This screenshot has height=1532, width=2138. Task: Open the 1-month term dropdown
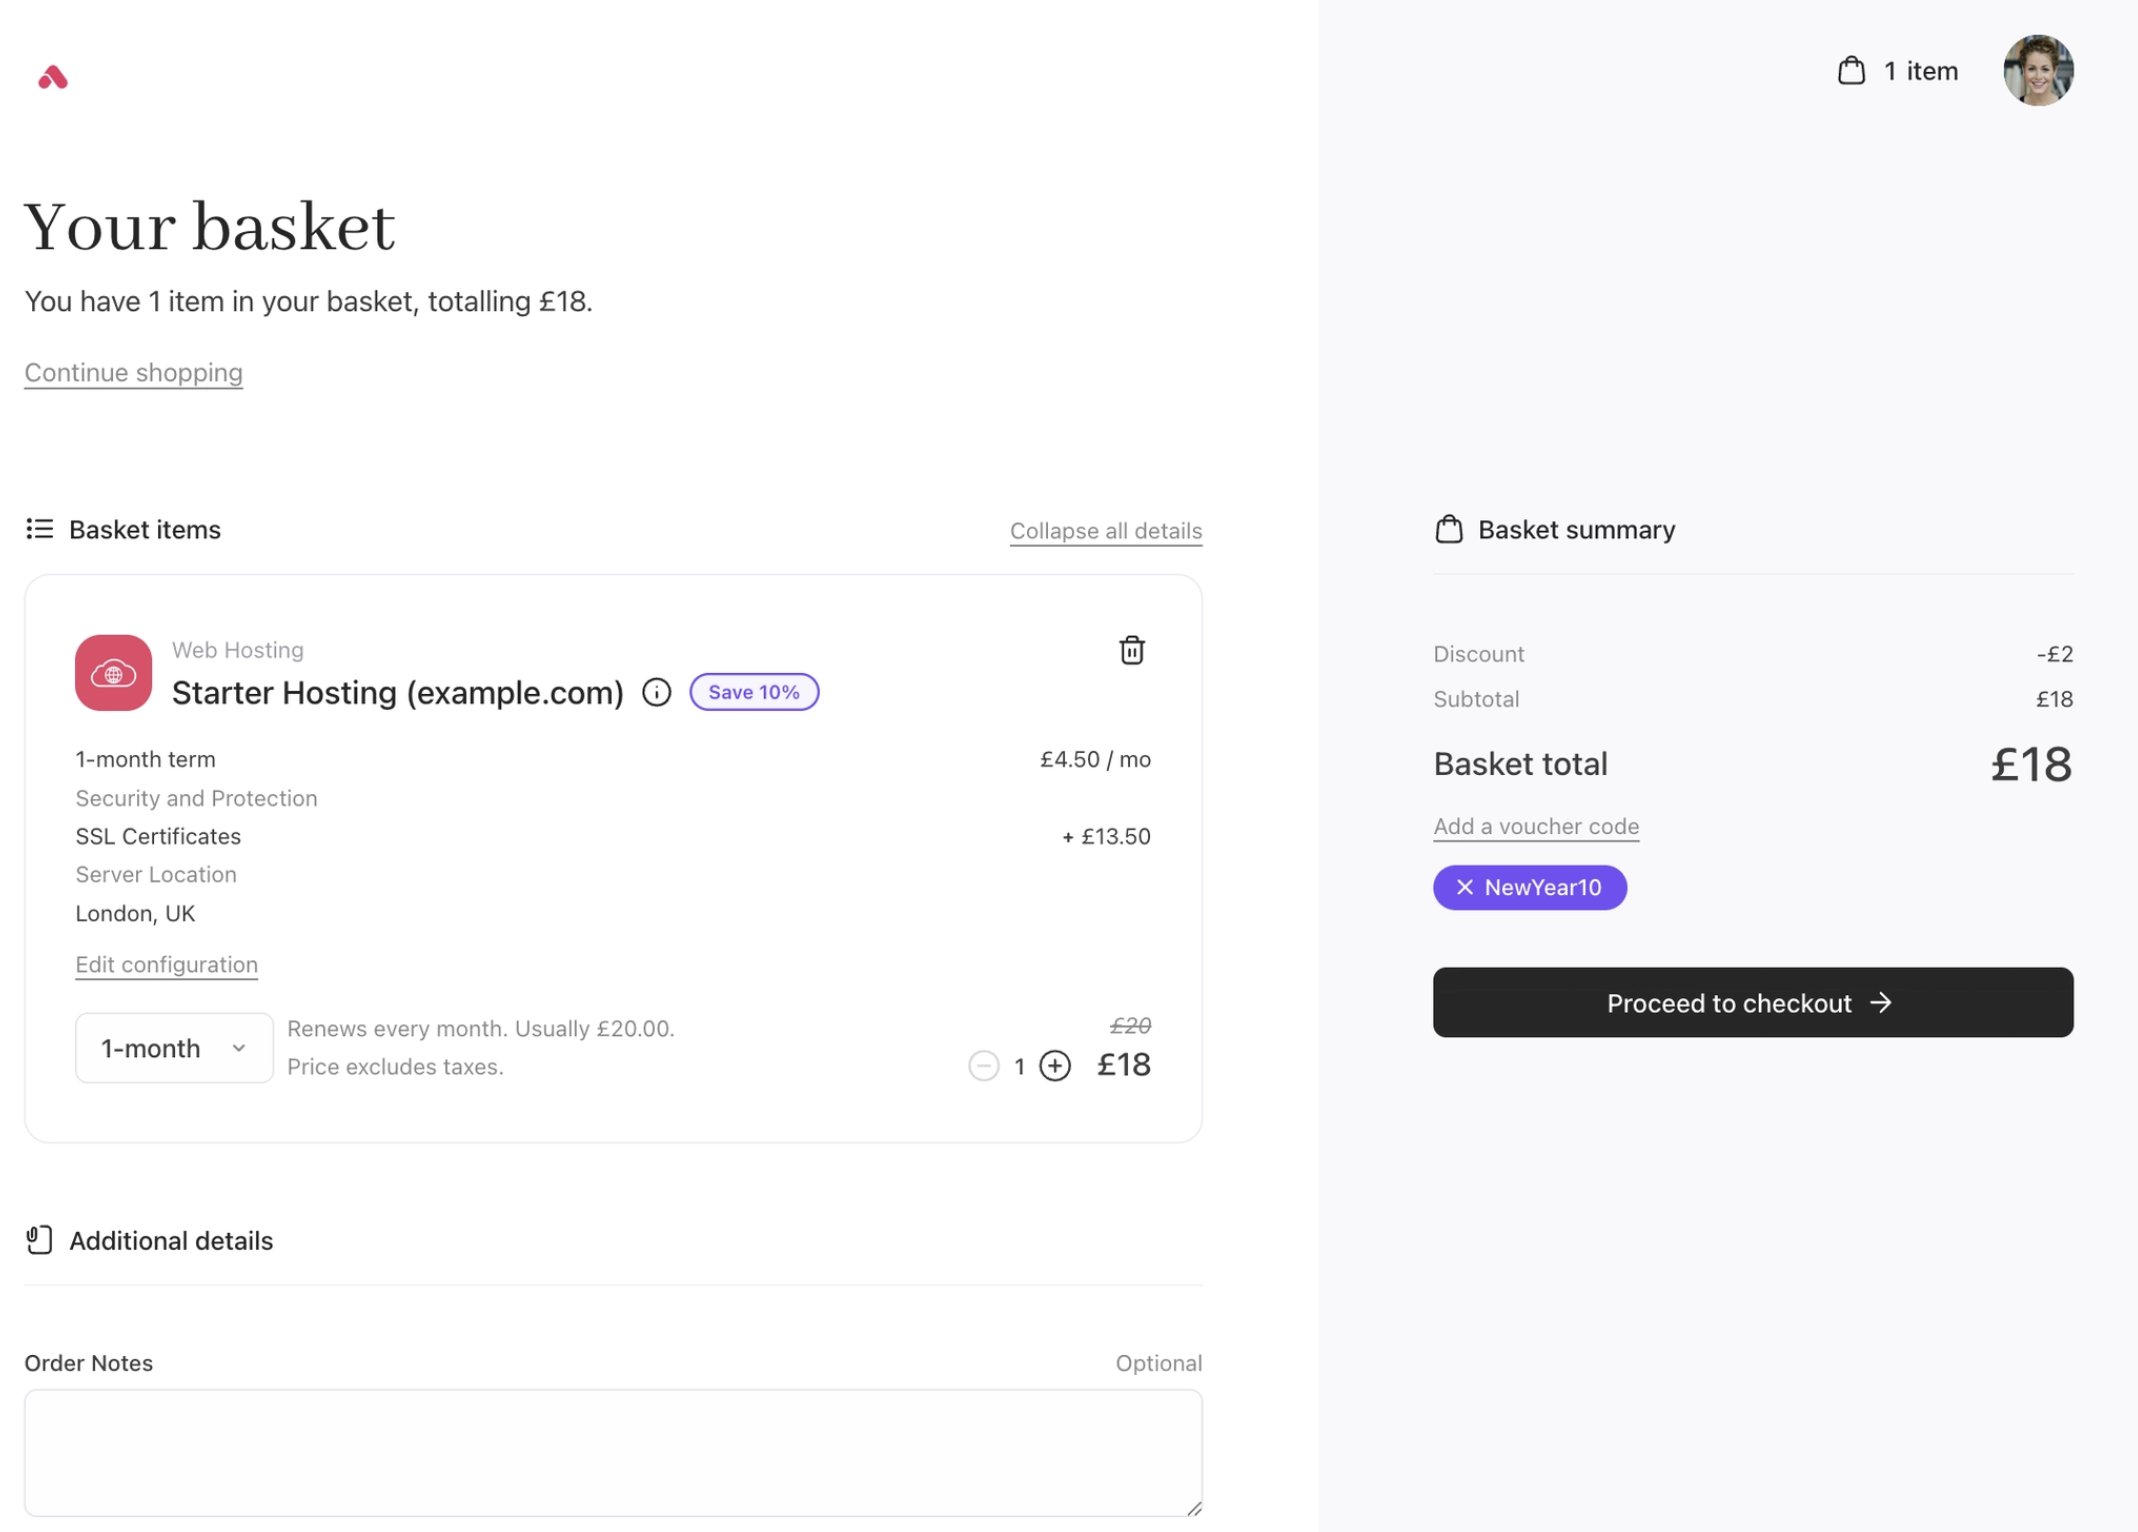pyautogui.click(x=174, y=1048)
